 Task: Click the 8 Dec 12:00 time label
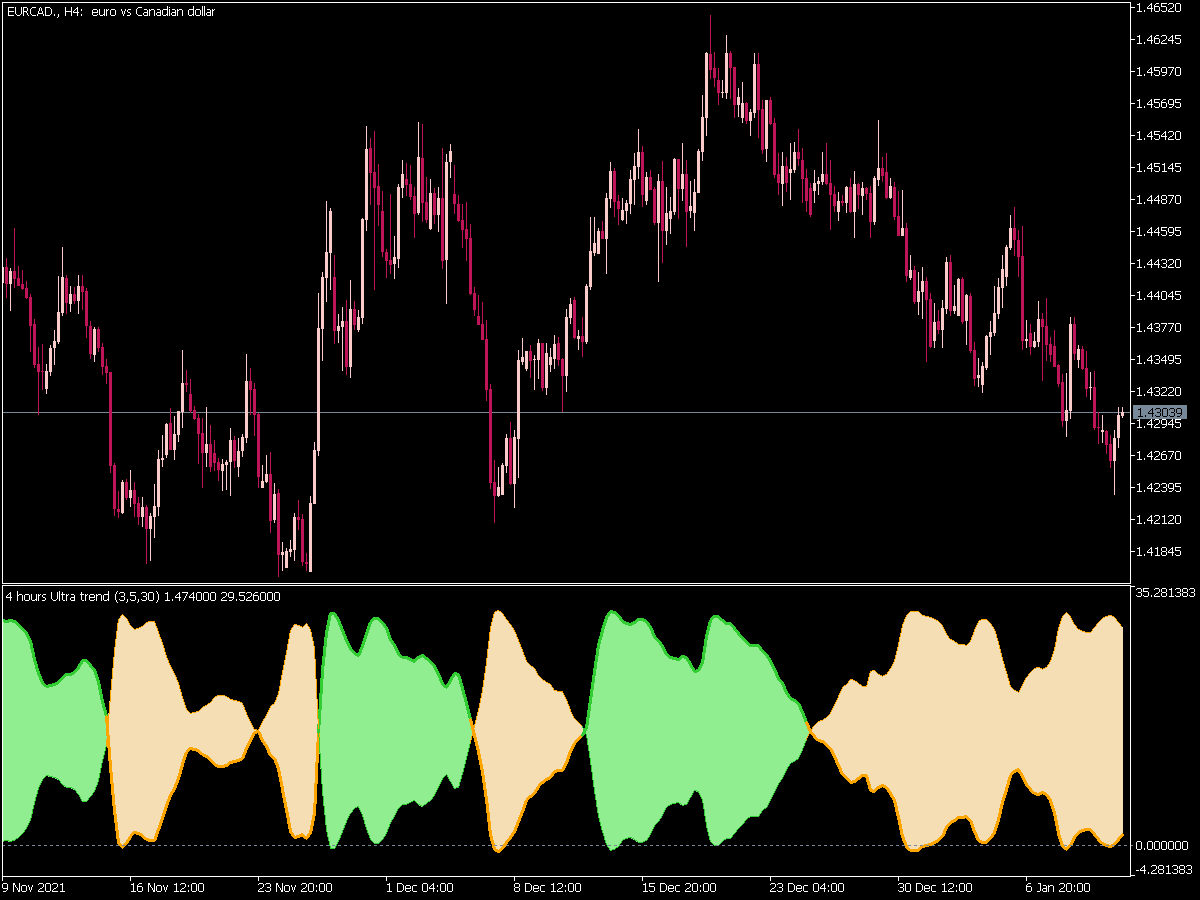coord(547,887)
